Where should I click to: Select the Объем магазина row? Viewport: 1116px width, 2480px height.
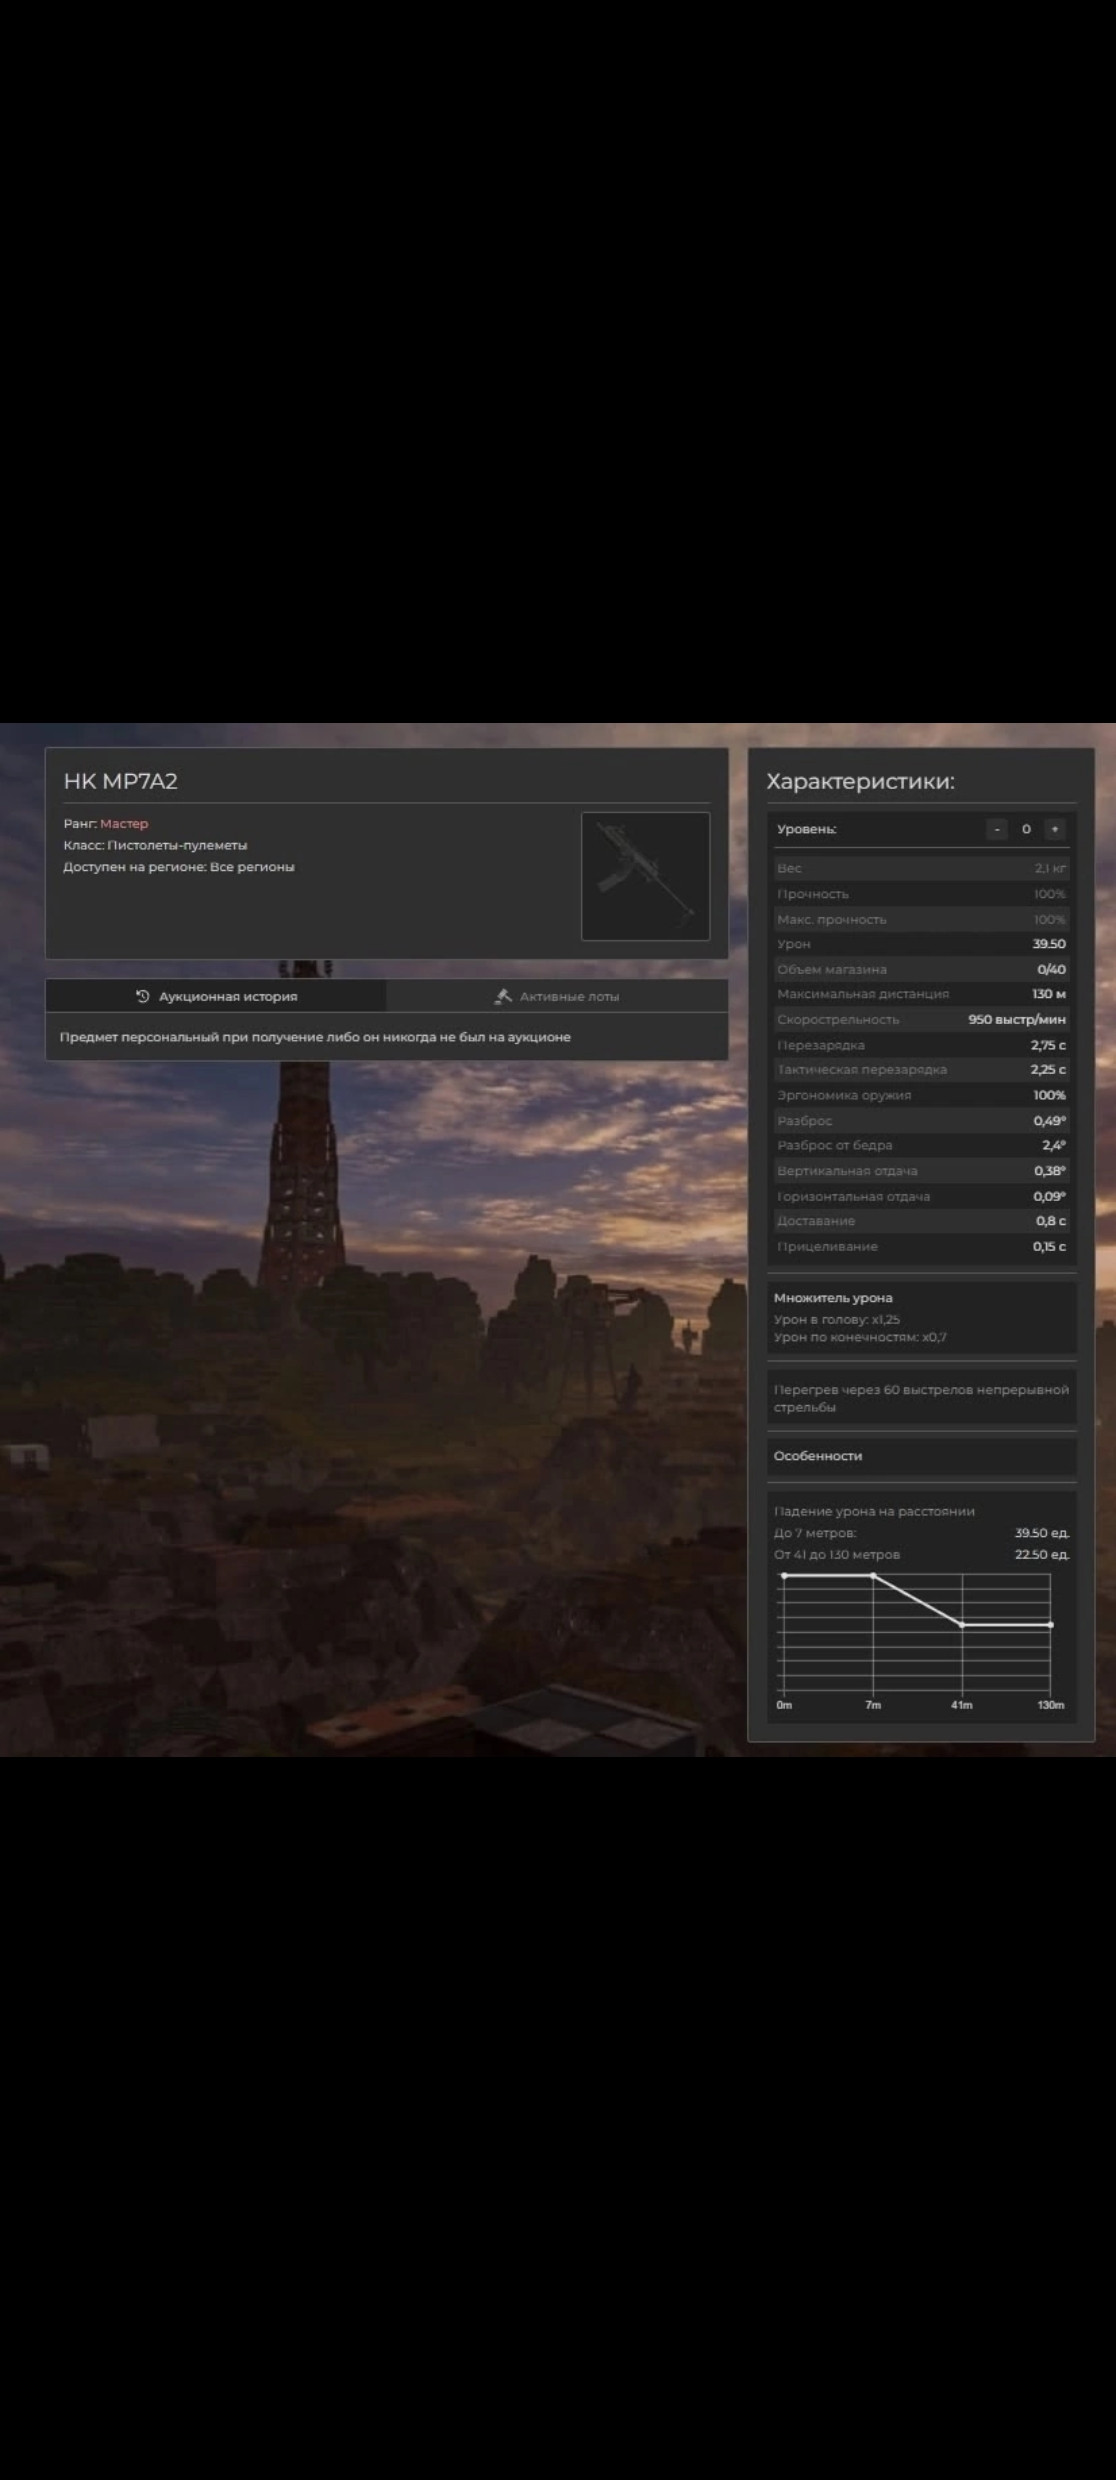tap(921, 969)
